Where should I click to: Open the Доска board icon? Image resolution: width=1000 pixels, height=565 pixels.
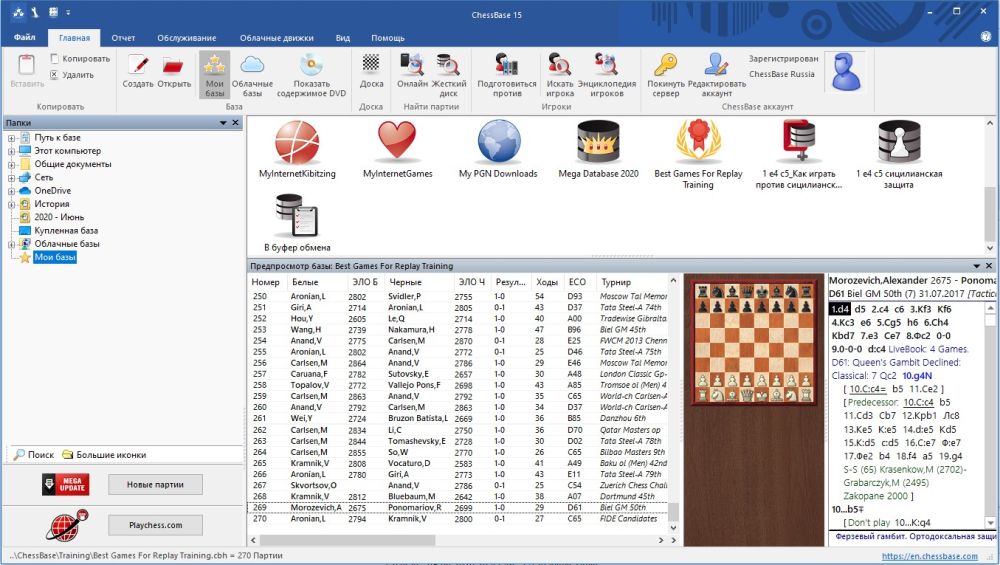coord(371,64)
